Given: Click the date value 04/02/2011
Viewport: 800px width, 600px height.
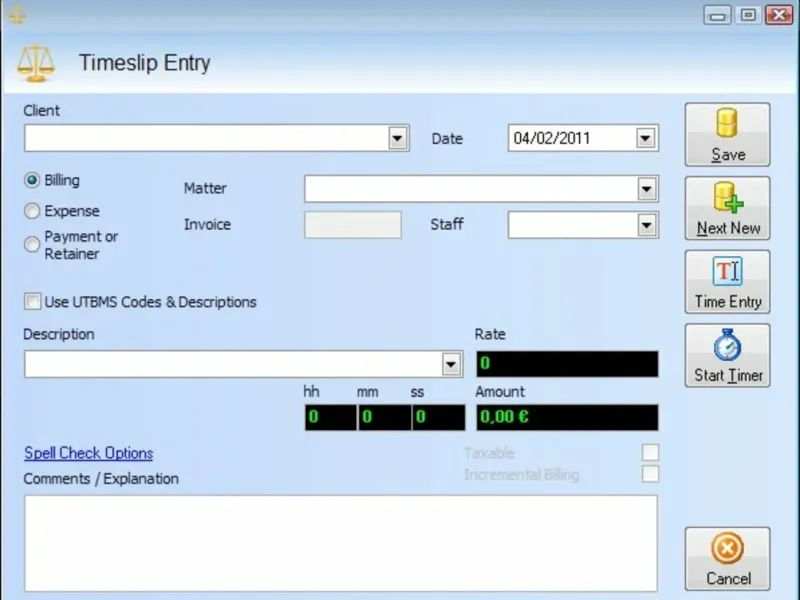Looking at the screenshot, I should tap(552, 138).
